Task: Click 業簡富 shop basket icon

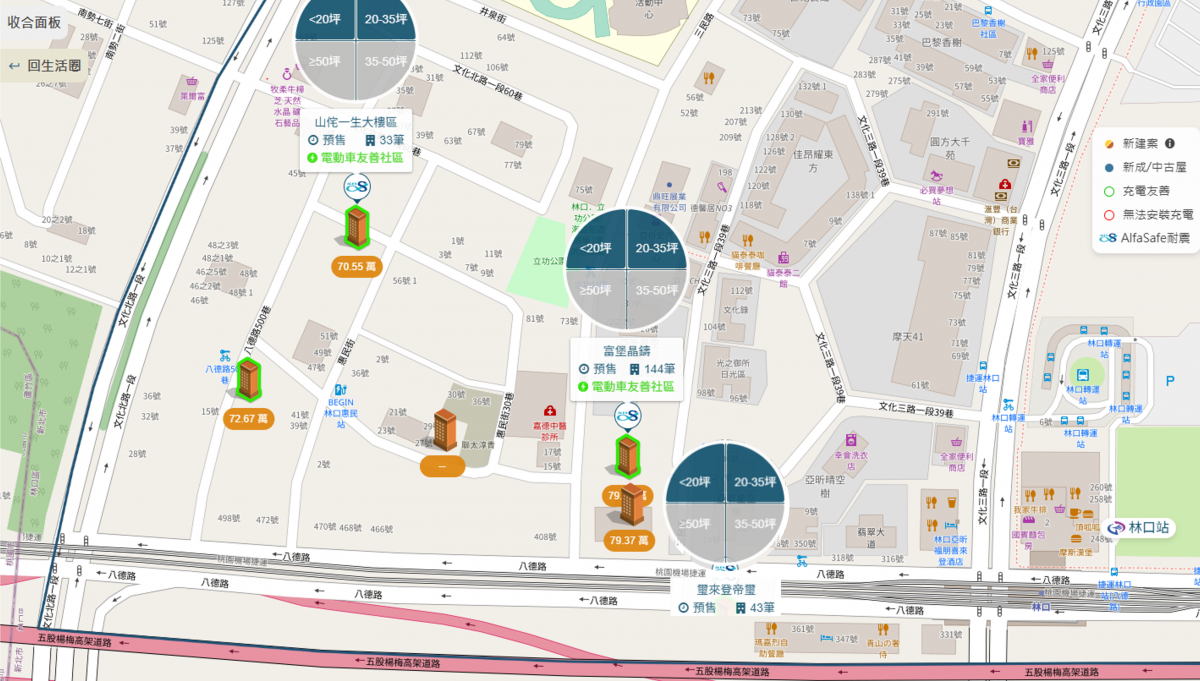Action: click(x=191, y=82)
